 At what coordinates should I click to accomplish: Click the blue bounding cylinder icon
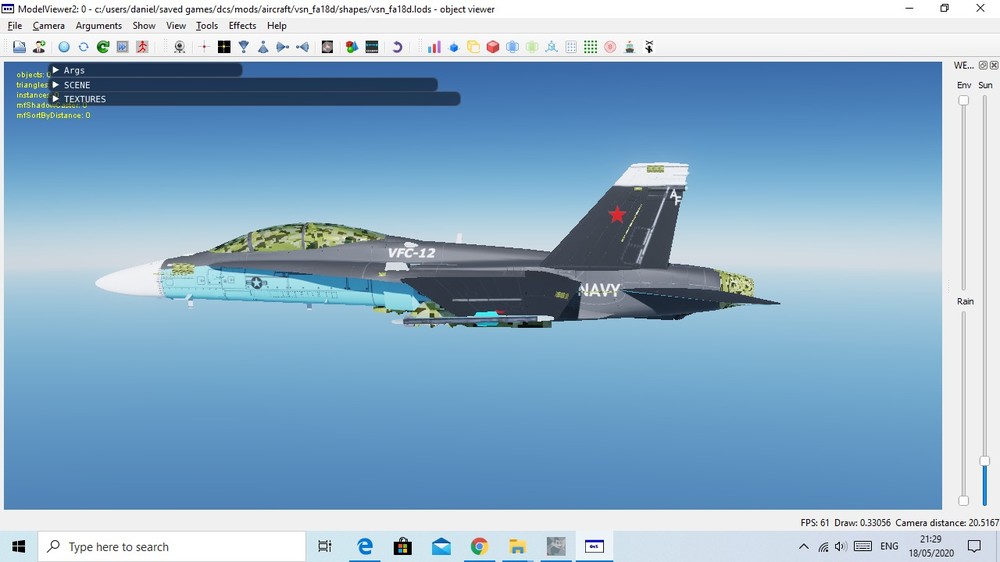tap(512, 47)
